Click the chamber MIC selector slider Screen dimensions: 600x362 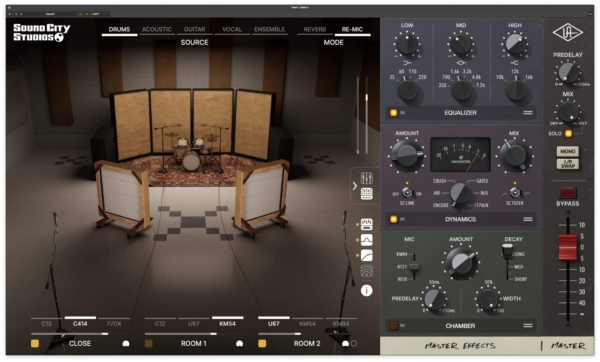(x=414, y=267)
